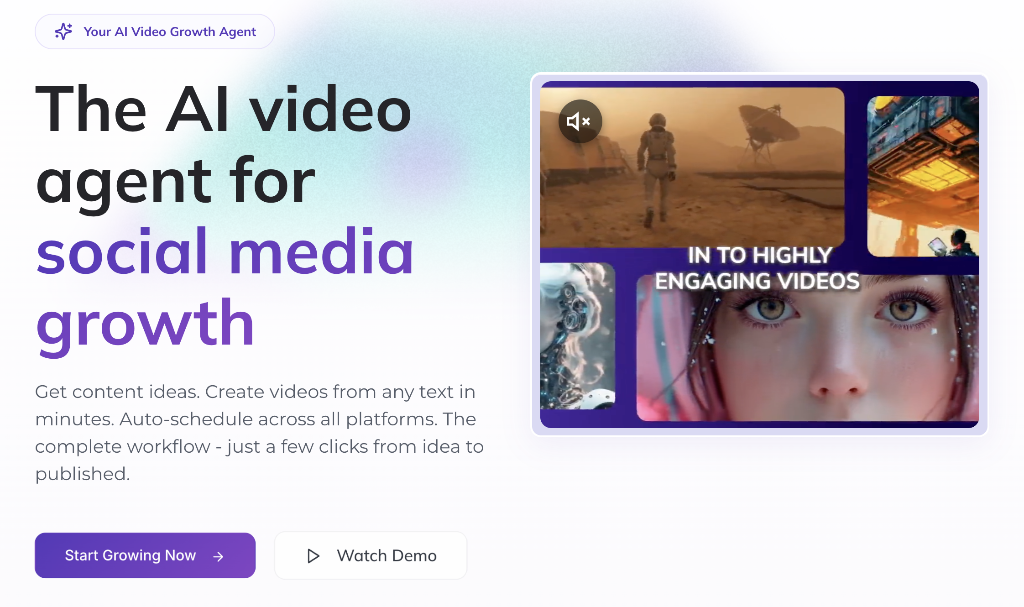Click the speaker-off icon on the astronaut clip
1024x607 pixels.
tap(579, 121)
